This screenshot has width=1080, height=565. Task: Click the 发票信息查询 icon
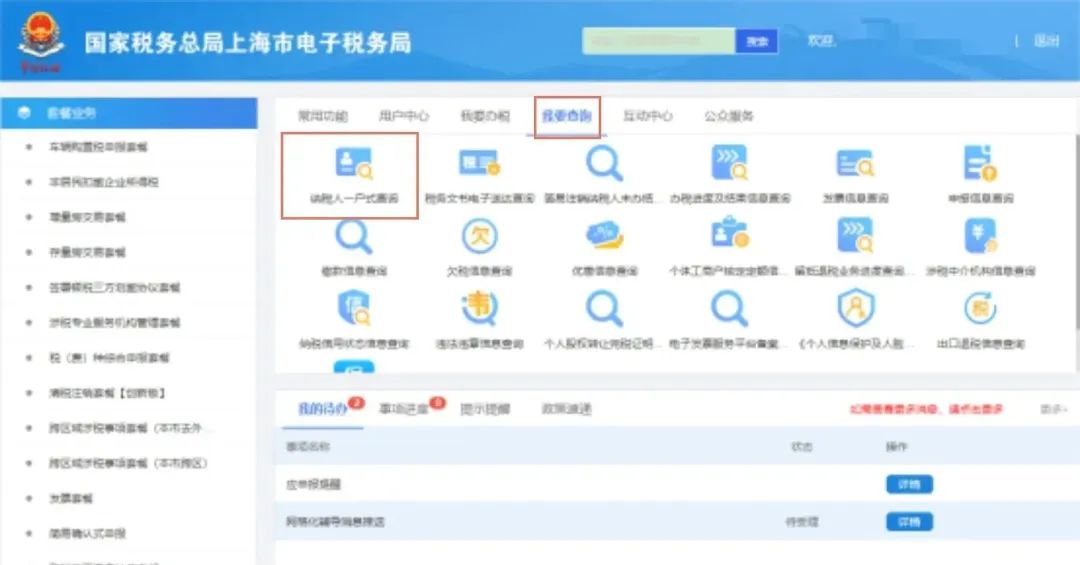point(855,163)
